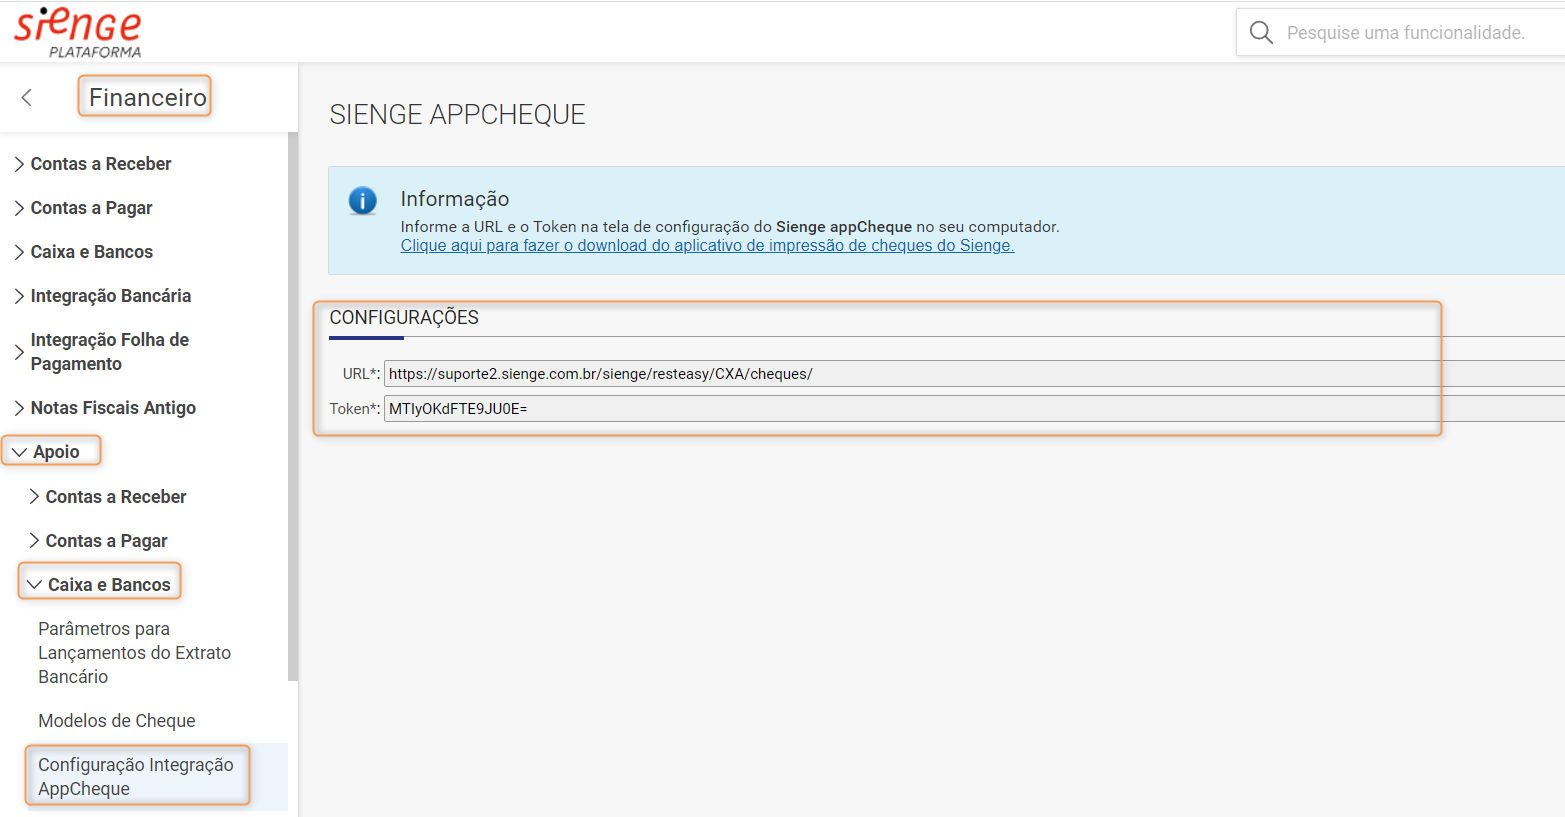
Task: Expand the Integração Bancária chevron
Action: coord(19,296)
